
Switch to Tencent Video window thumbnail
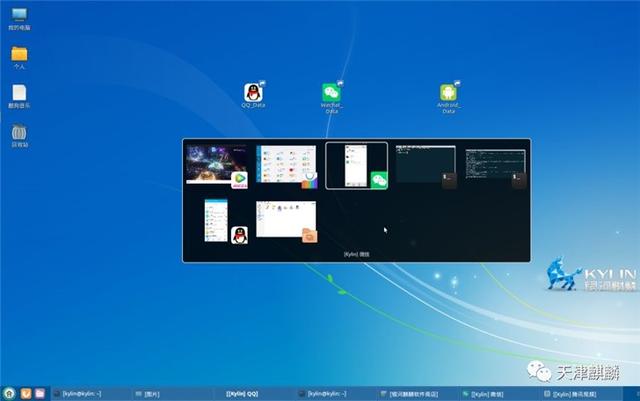coord(216,165)
